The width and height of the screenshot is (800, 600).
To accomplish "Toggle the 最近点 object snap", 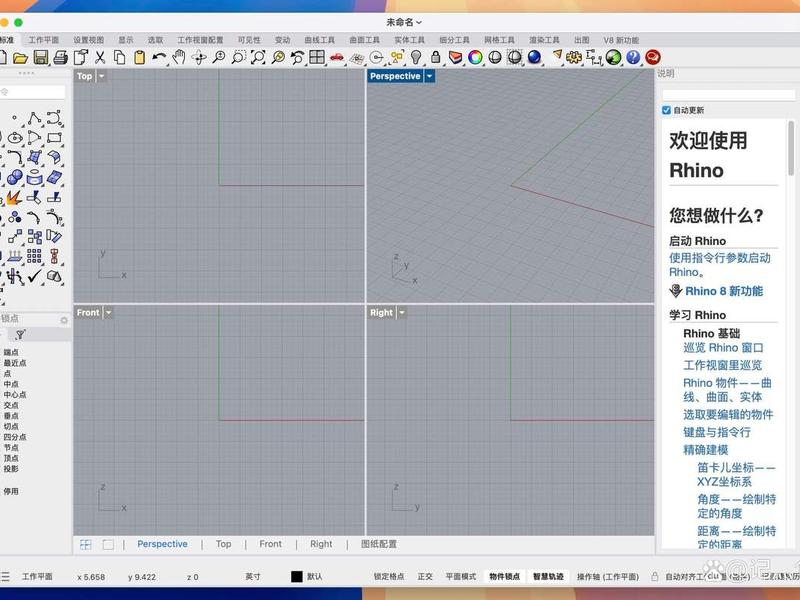I will tap(15, 363).
